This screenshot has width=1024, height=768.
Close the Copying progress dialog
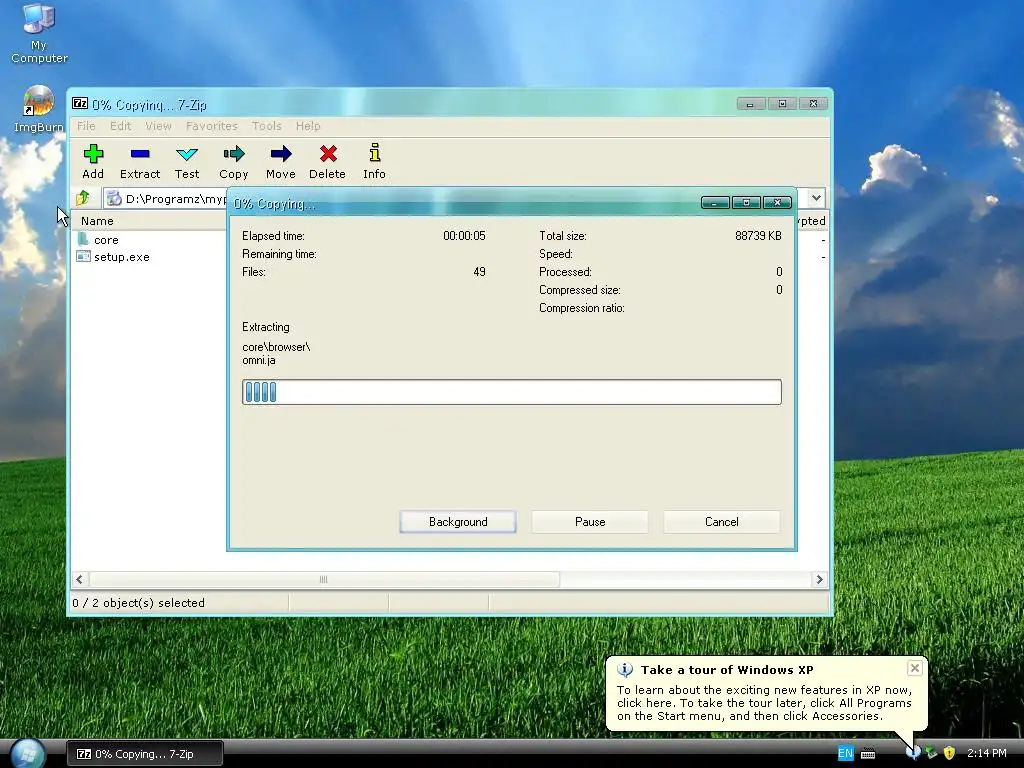[x=777, y=202]
